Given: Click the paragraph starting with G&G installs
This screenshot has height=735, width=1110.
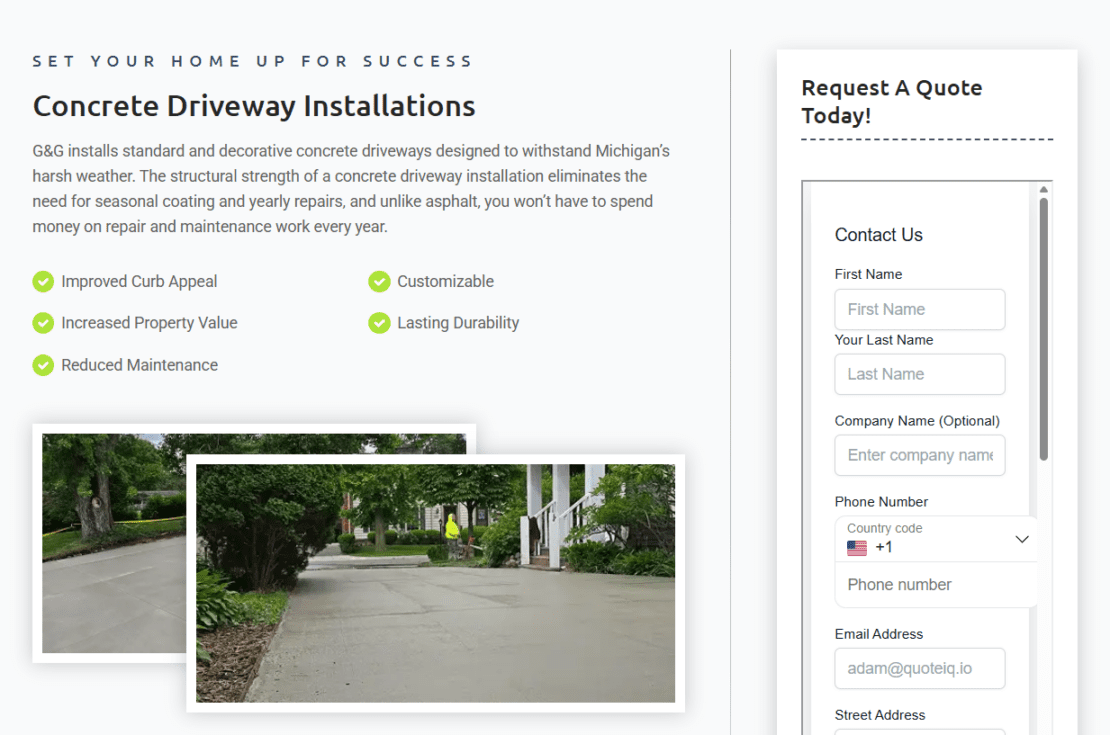Looking at the screenshot, I should (x=351, y=188).
